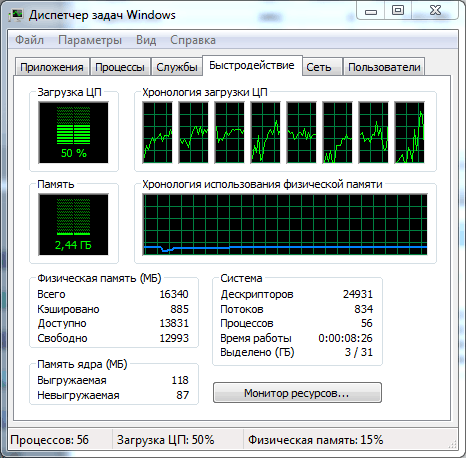Click the physical memory usage history graph
The image size is (466, 458).
point(285,225)
